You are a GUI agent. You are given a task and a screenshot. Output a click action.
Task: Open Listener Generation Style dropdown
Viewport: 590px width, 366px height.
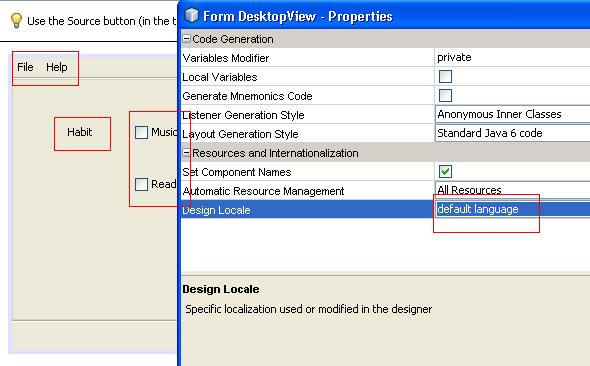point(512,114)
